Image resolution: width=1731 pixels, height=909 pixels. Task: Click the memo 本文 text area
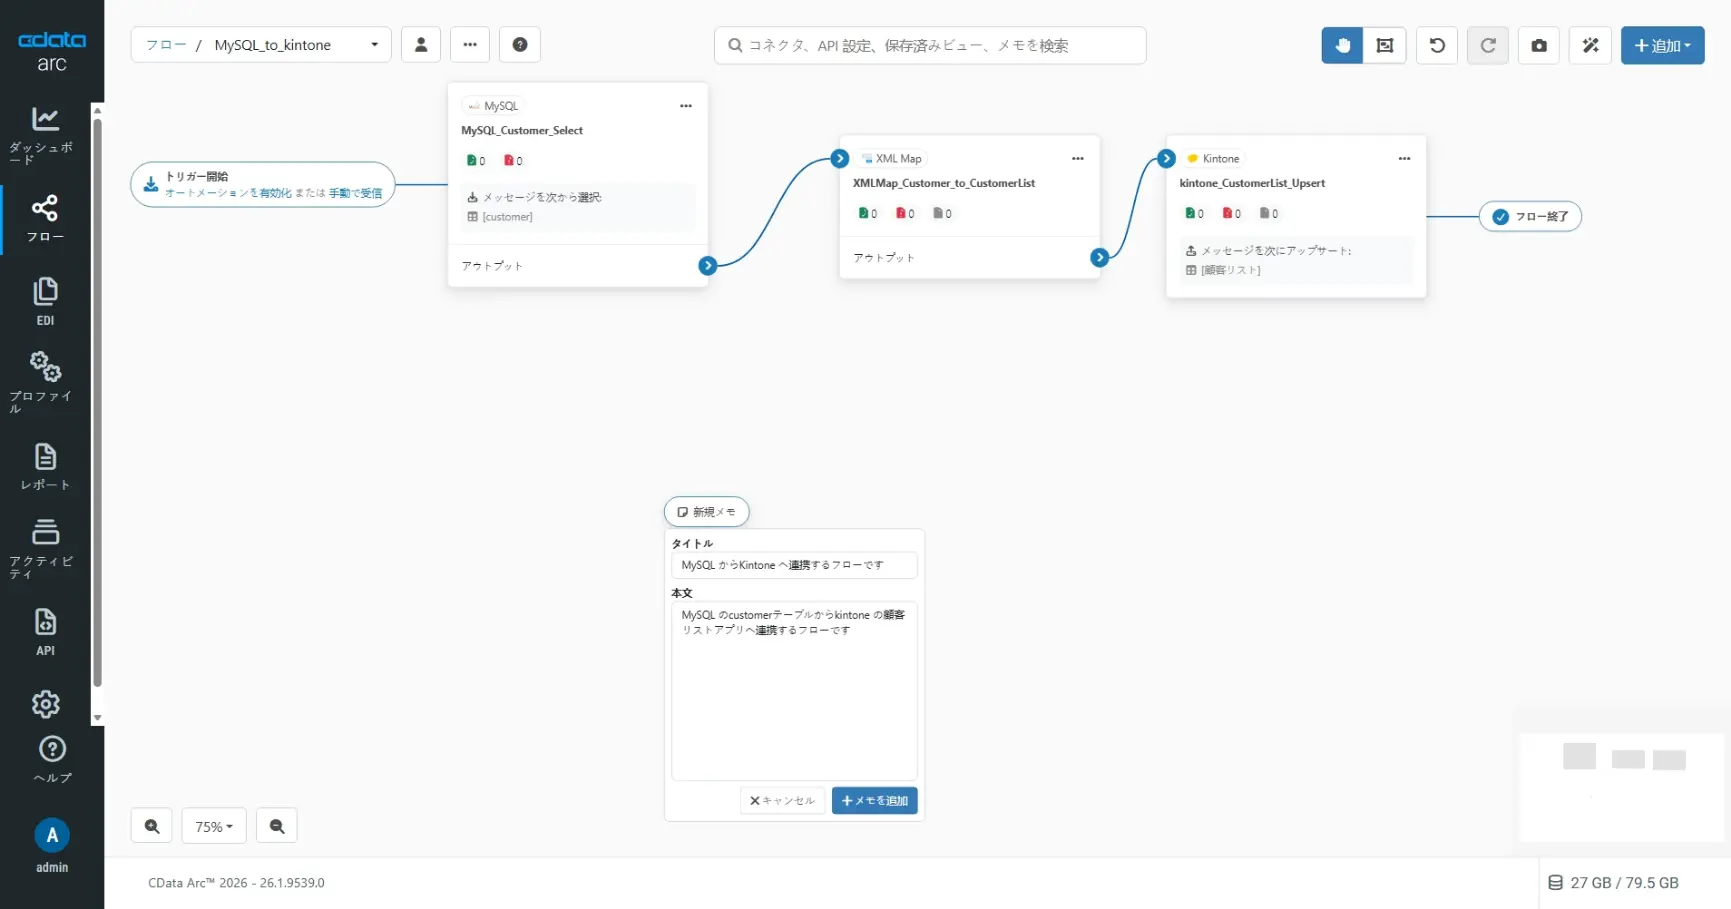(x=794, y=690)
